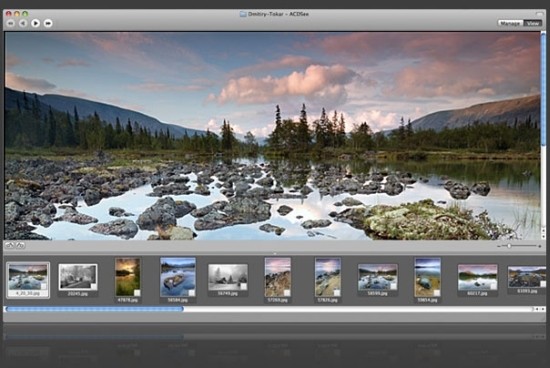Tick the tag checkbox on the 58595.jpg thumbnail

click(x=393, y=287)
